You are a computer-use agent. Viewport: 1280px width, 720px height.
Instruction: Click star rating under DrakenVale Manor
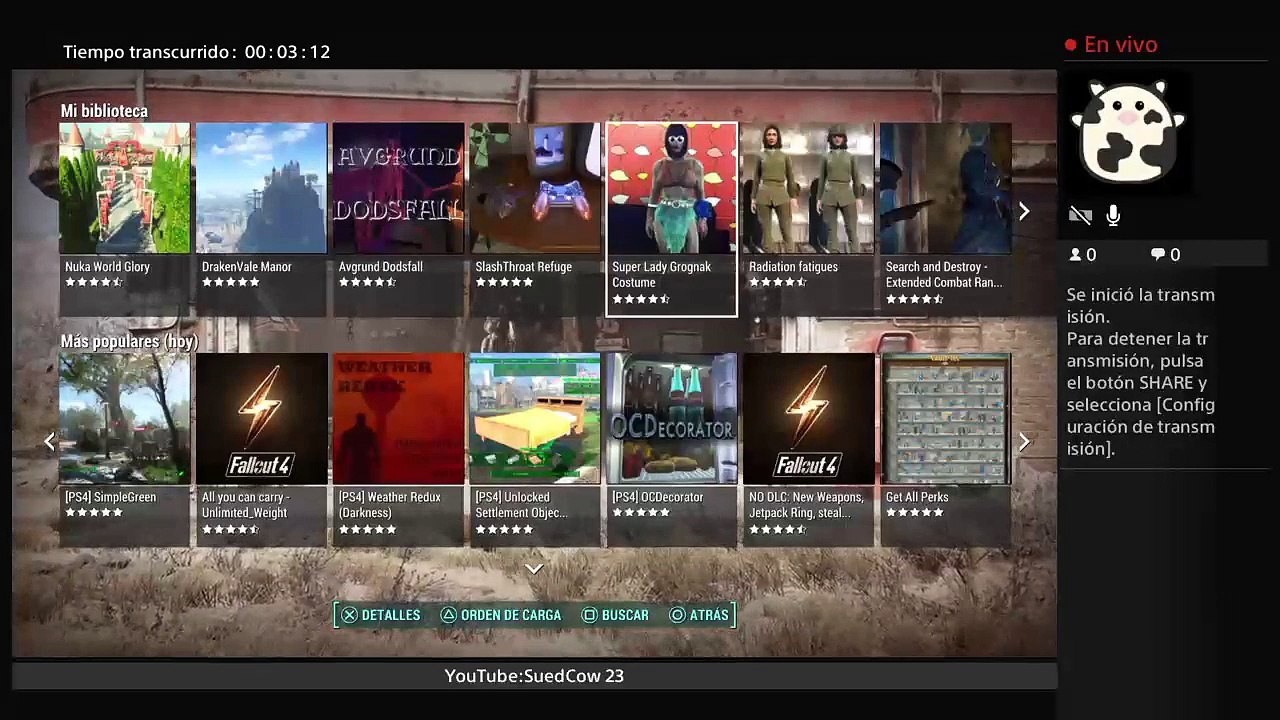(231, 283)
